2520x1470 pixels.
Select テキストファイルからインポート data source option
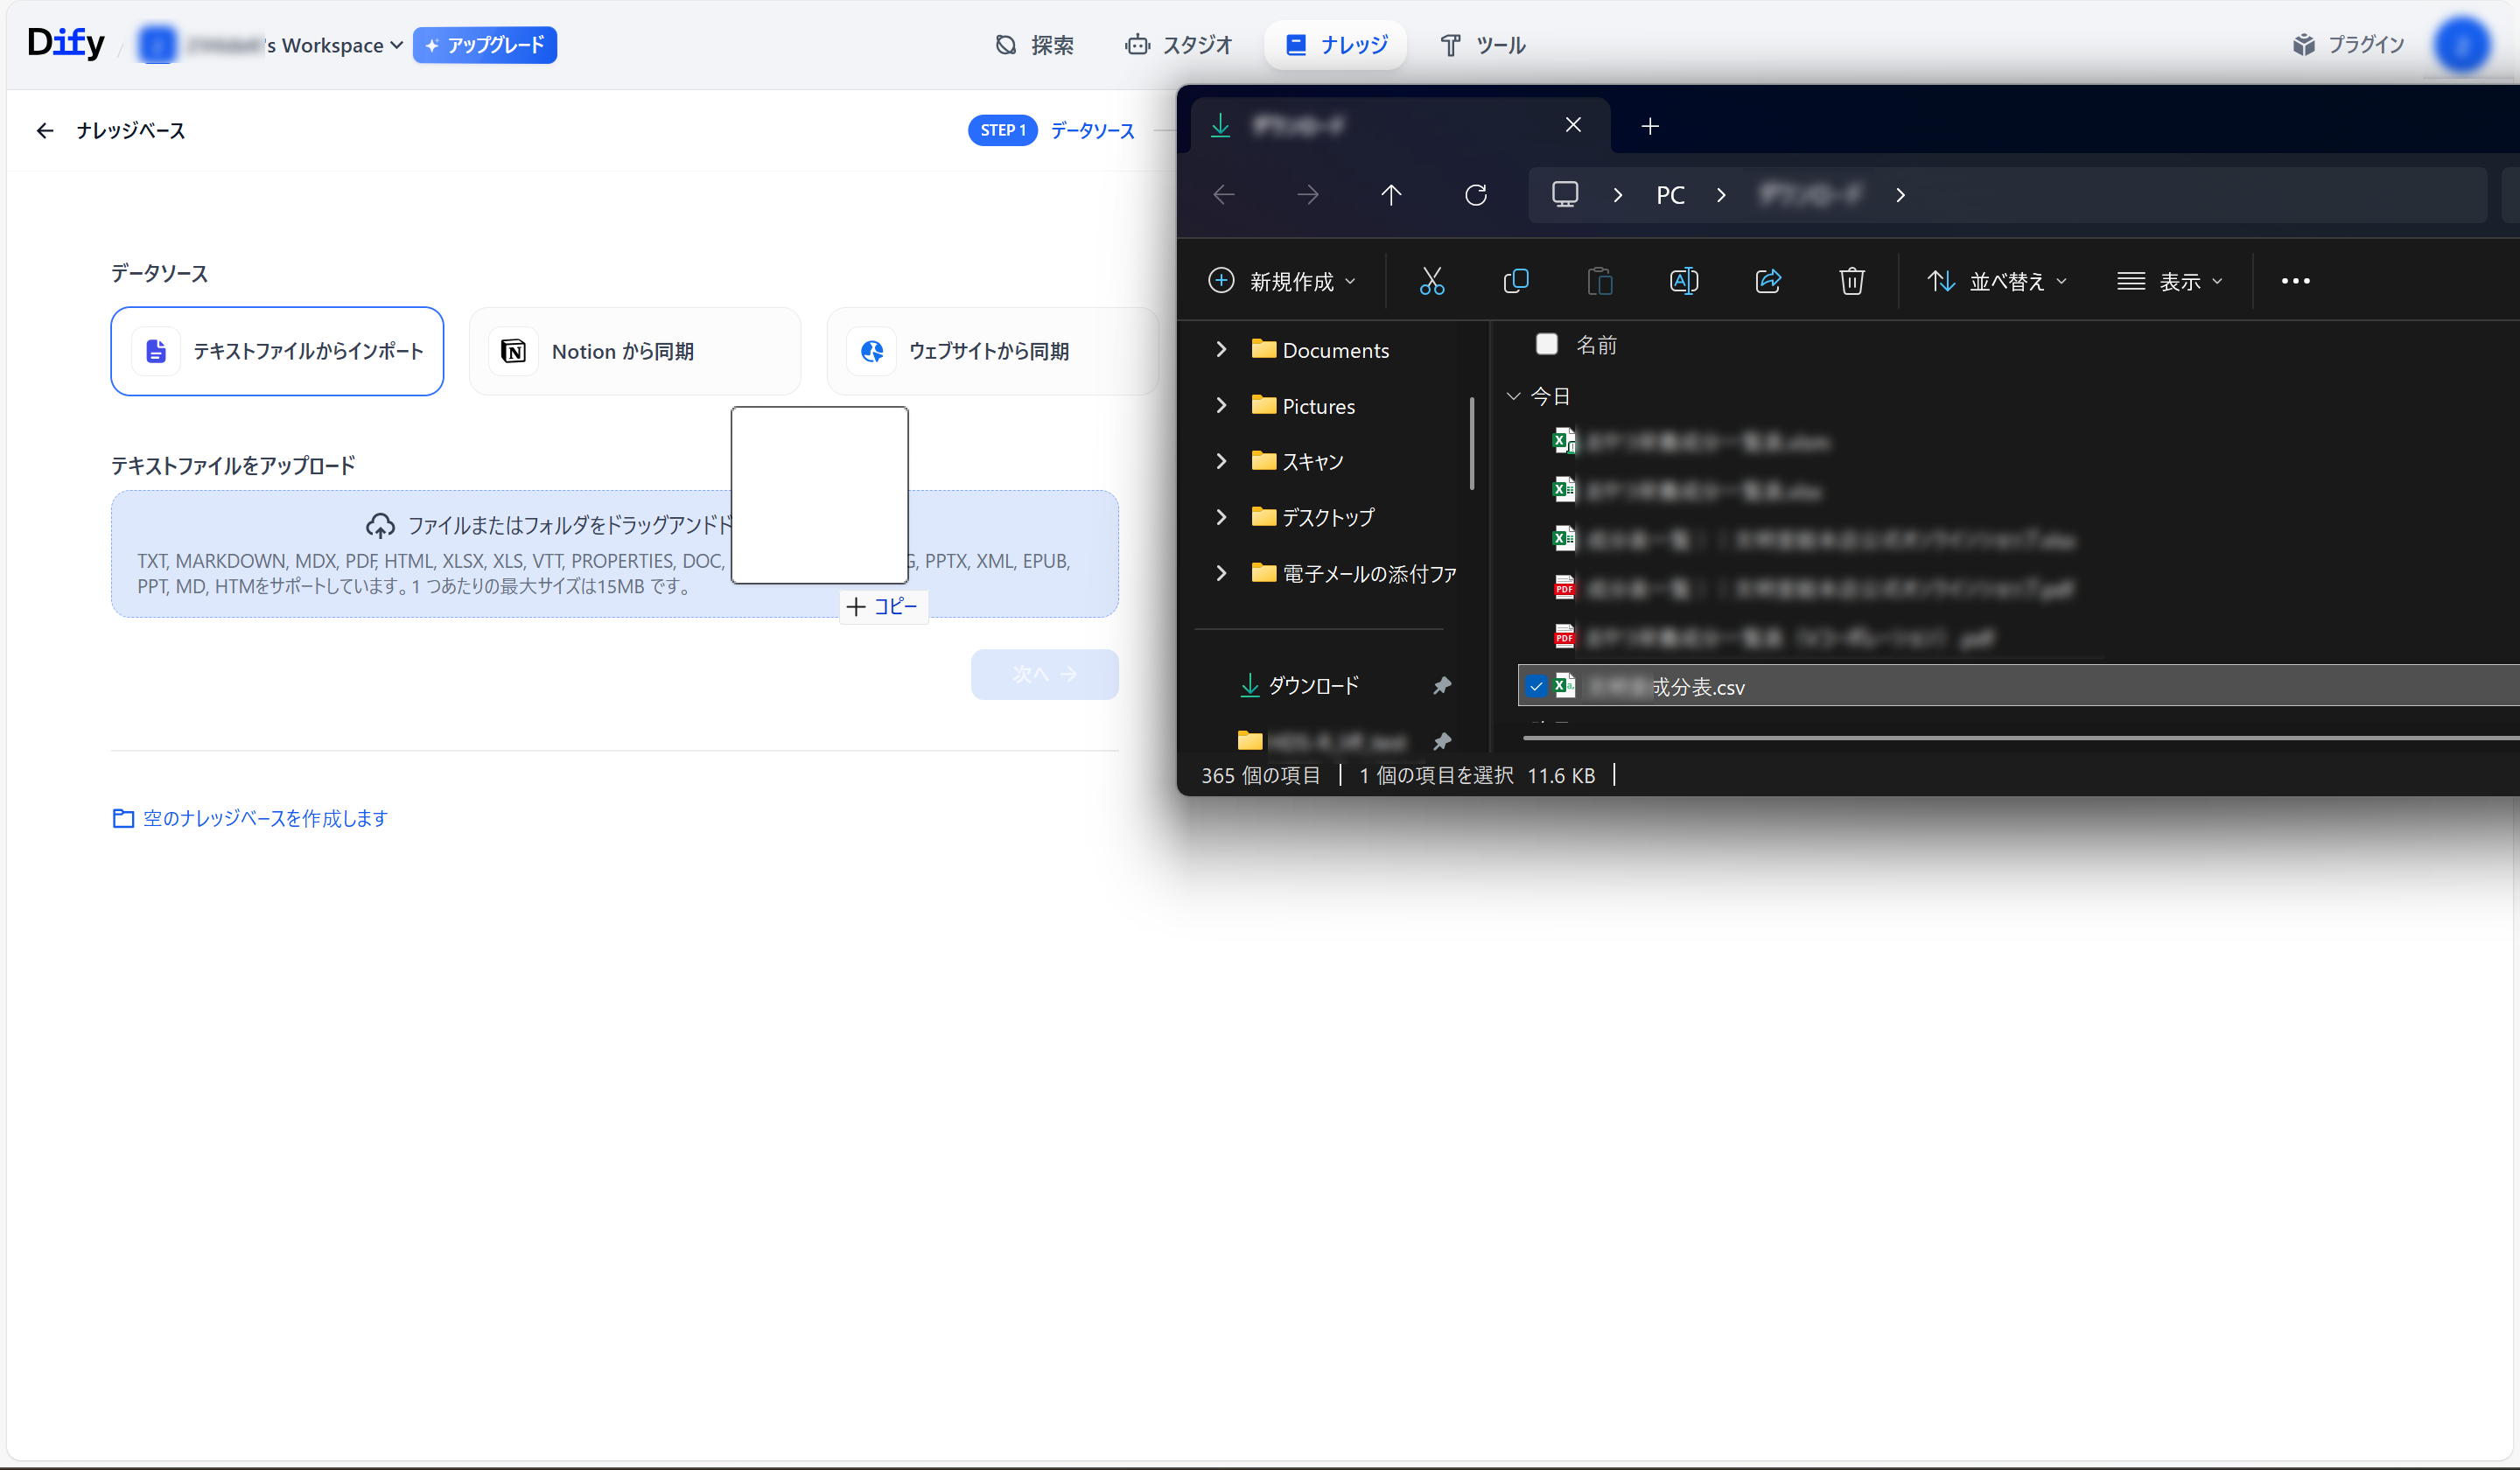pyautogui.click(x=277, y=351)
